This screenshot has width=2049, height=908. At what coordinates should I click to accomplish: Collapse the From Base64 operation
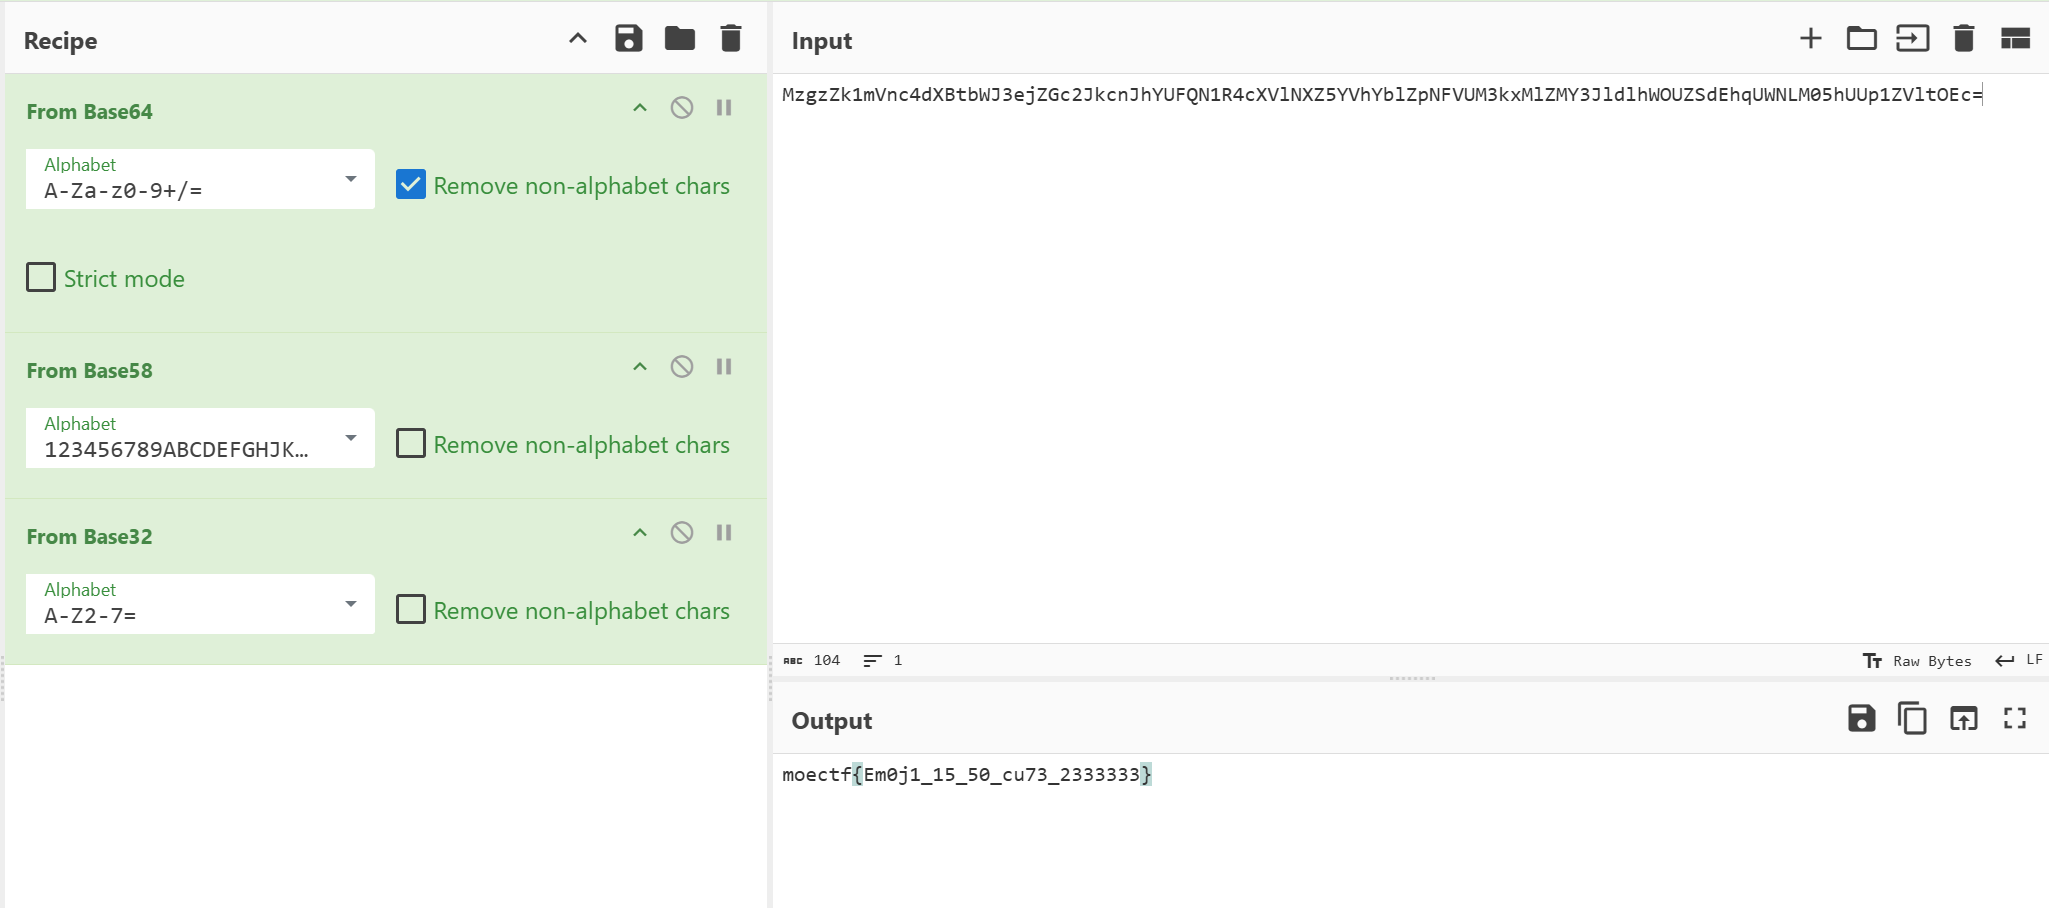(x=640, y=108)
